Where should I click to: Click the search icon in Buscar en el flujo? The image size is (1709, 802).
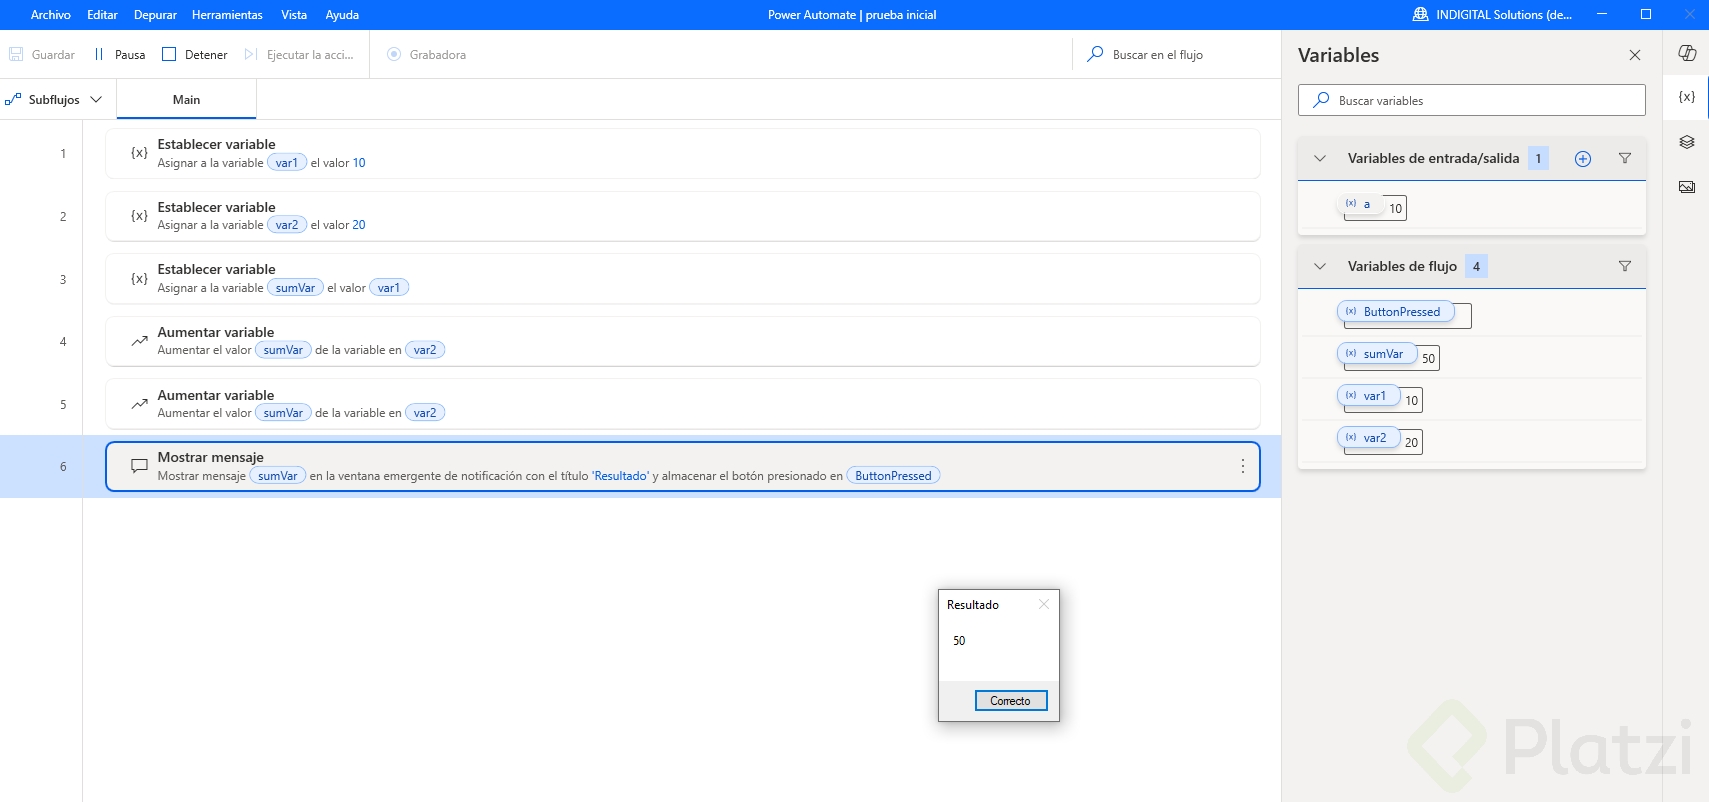pyautogui.click(x=1096, y=54)
